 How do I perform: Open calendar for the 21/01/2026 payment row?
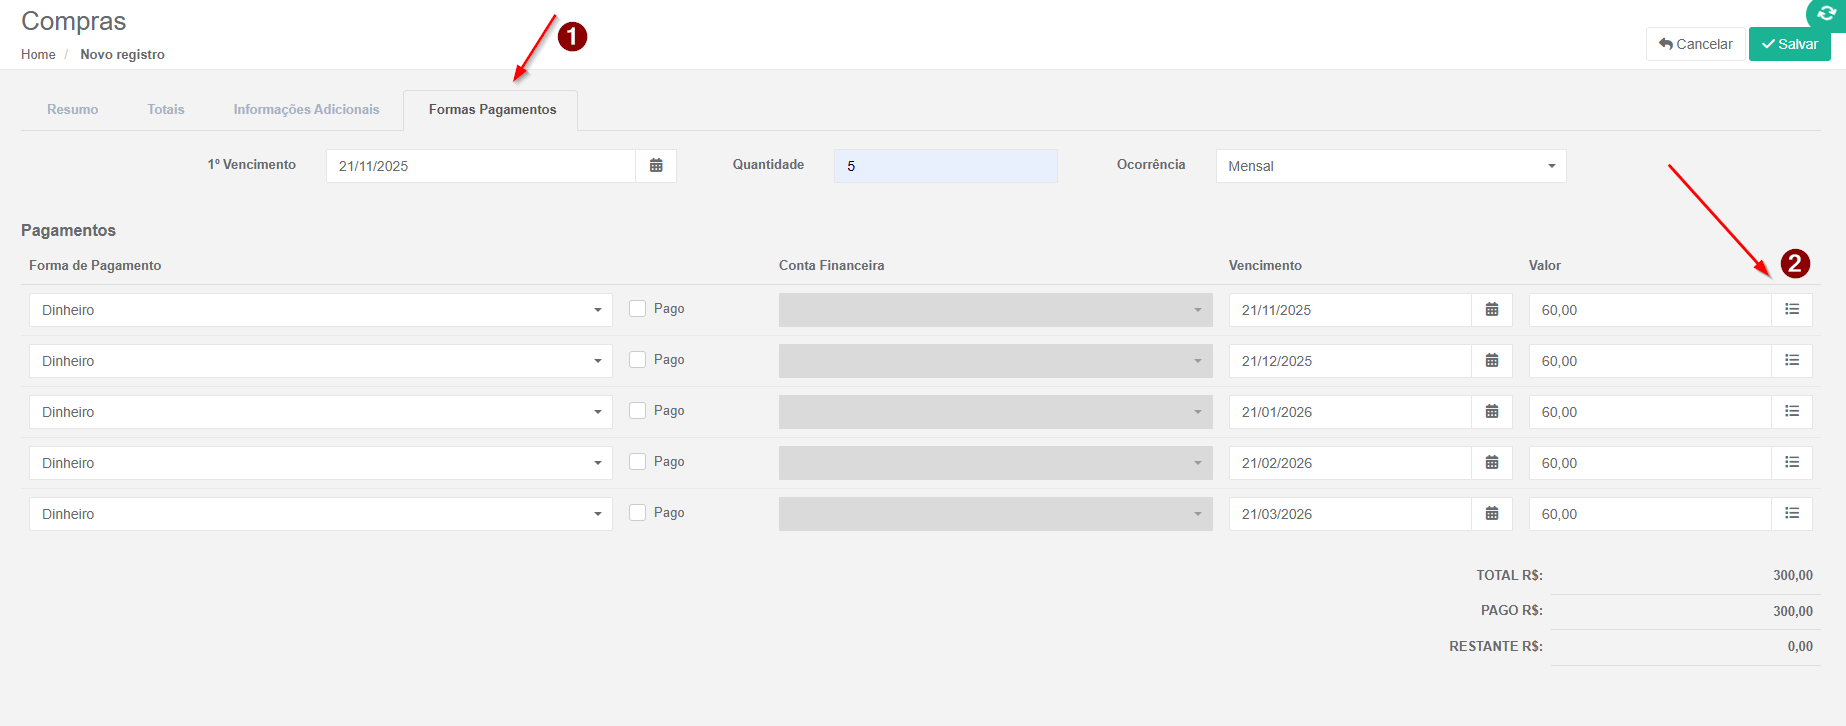coord(1491,412)
